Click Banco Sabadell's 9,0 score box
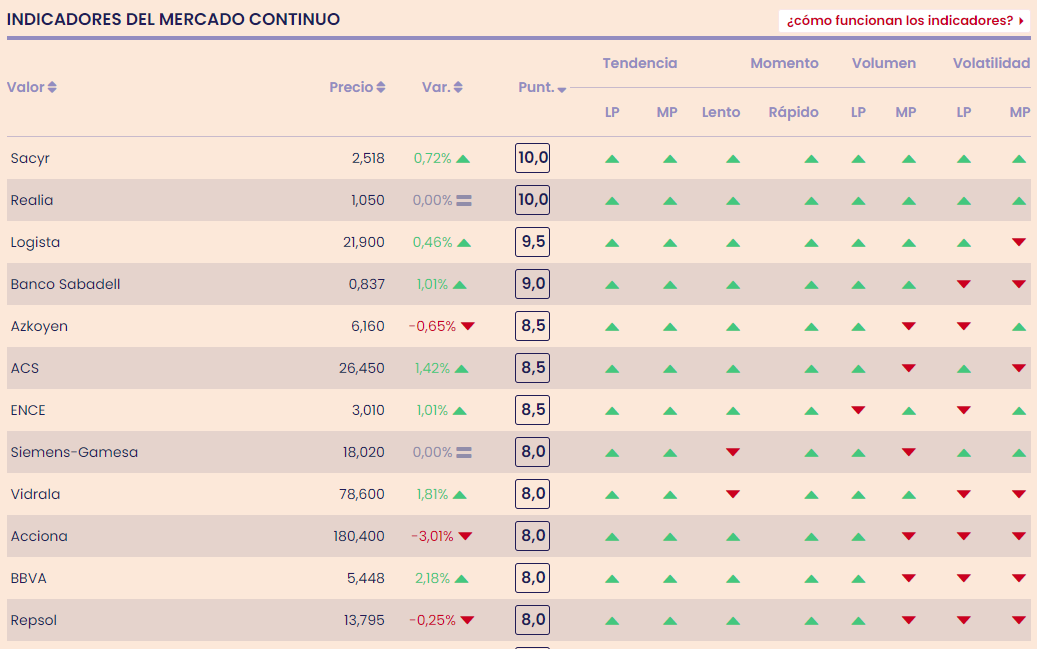The image size is (1037, 649). point(532,284)
